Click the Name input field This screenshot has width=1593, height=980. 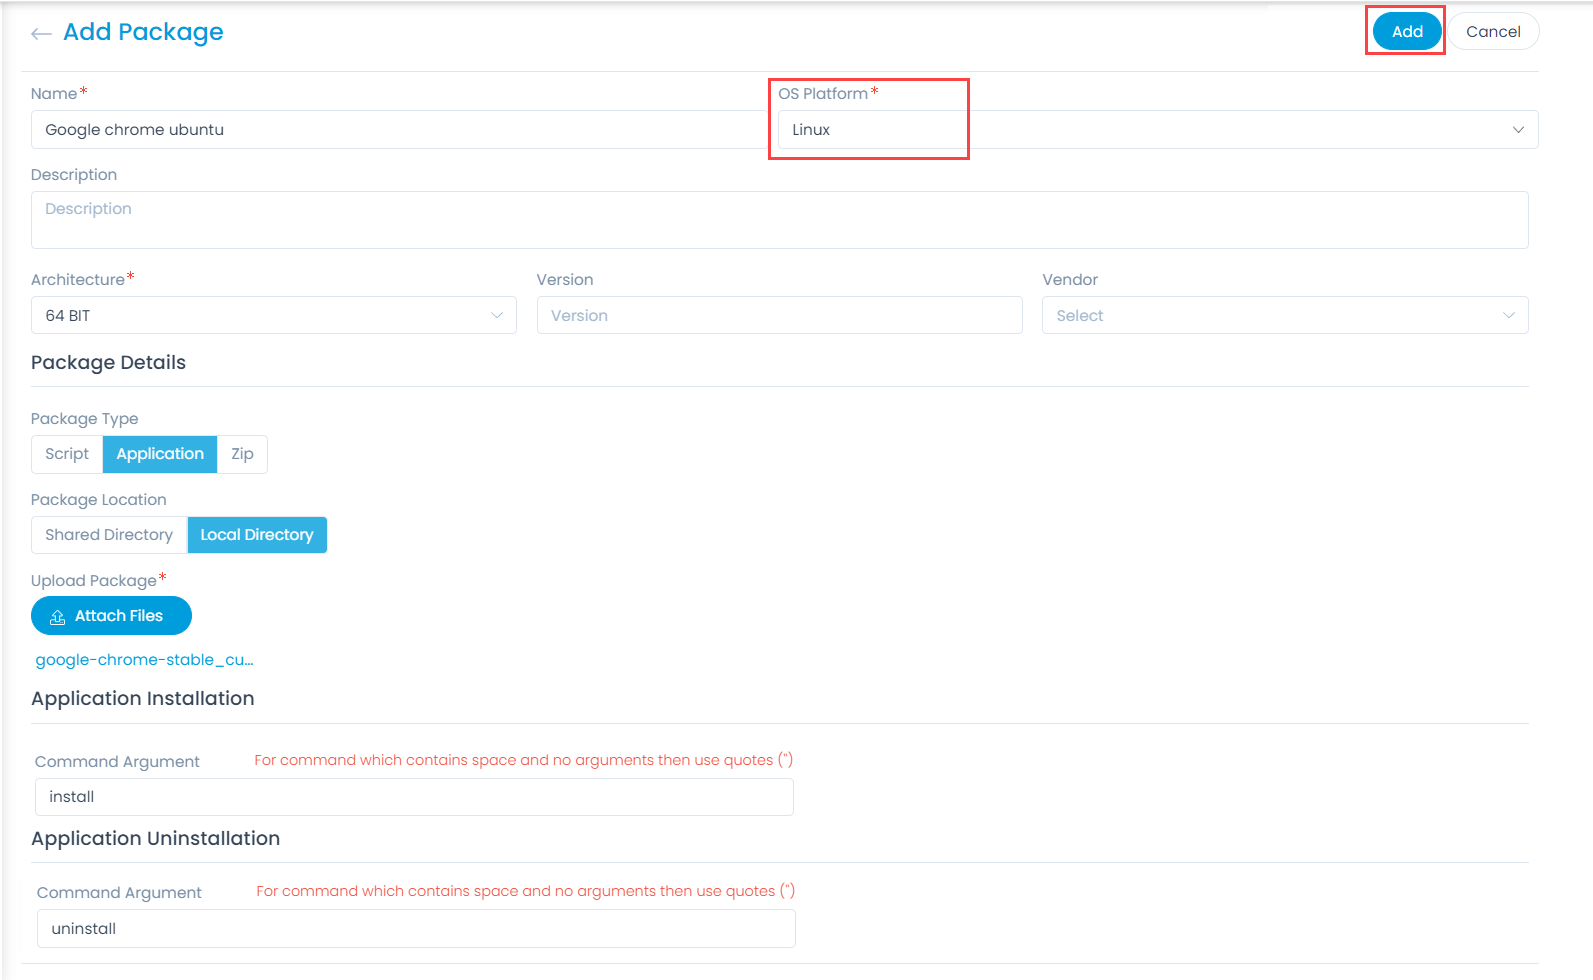point(400,130)
